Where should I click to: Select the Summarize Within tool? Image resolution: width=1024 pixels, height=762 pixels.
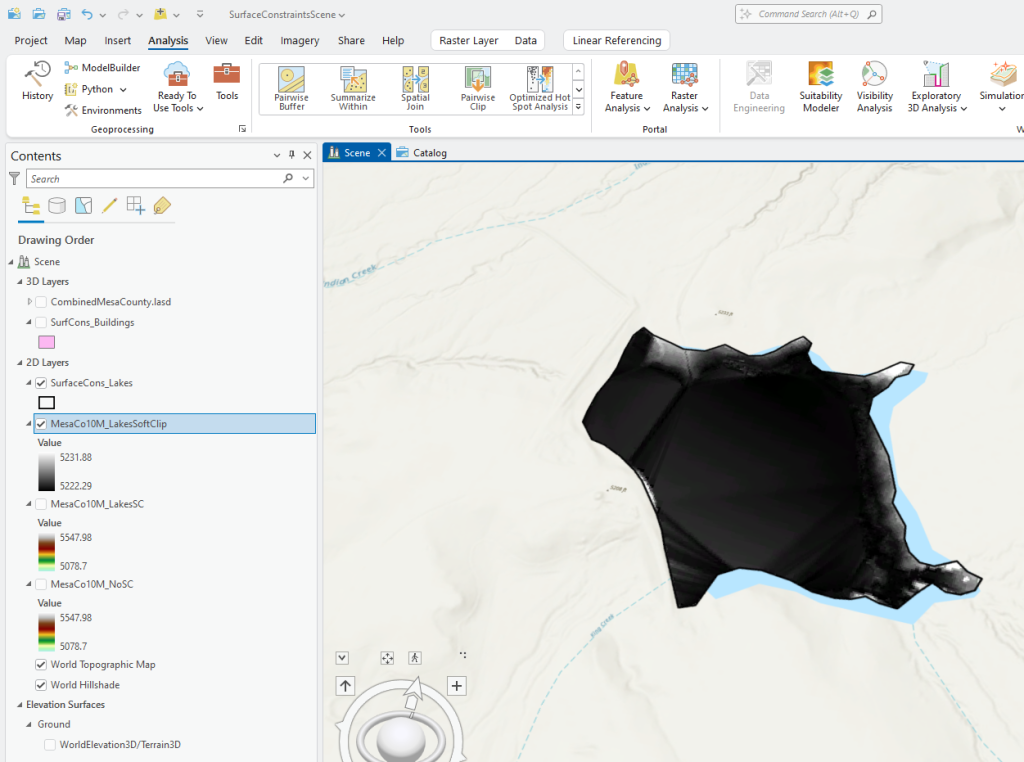point(352,88)
